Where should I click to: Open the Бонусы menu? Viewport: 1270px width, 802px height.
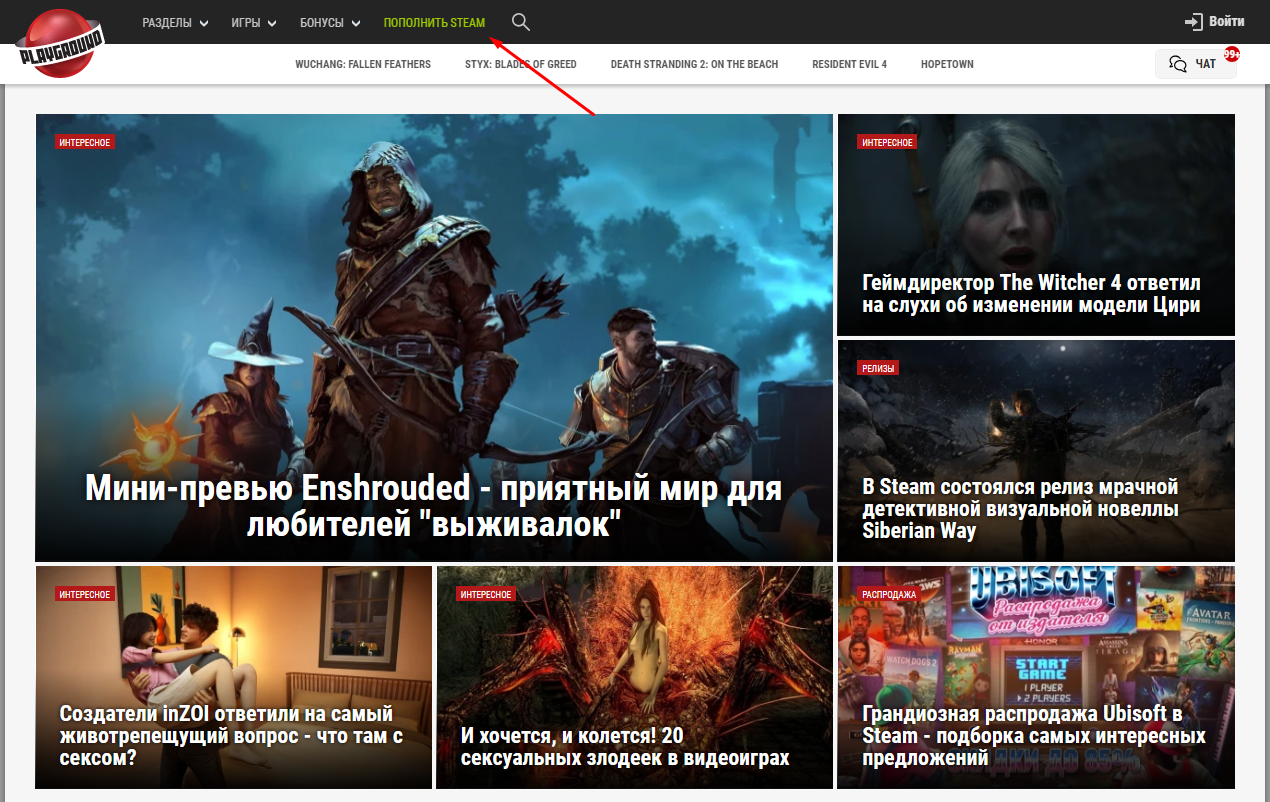[x=331, y=22]
